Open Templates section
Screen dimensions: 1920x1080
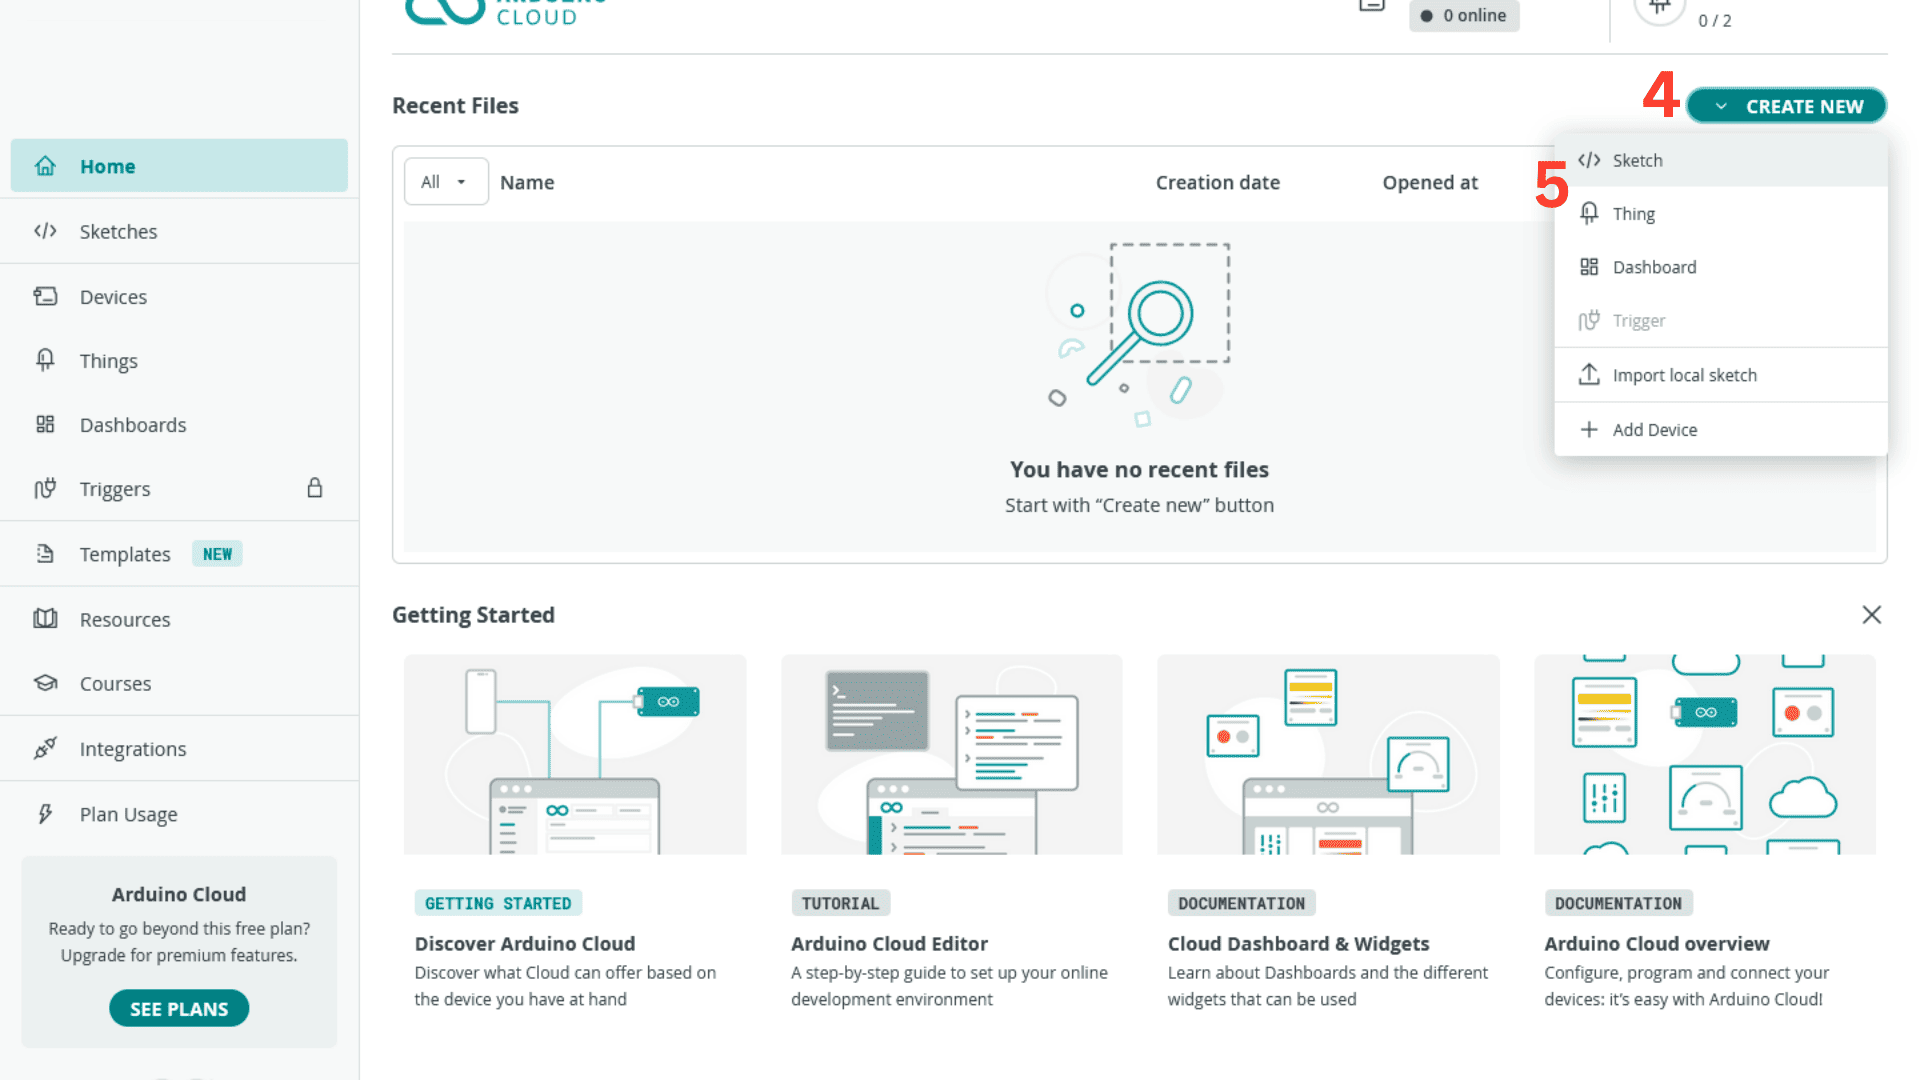pyautogui.click(x=125, y=554)
